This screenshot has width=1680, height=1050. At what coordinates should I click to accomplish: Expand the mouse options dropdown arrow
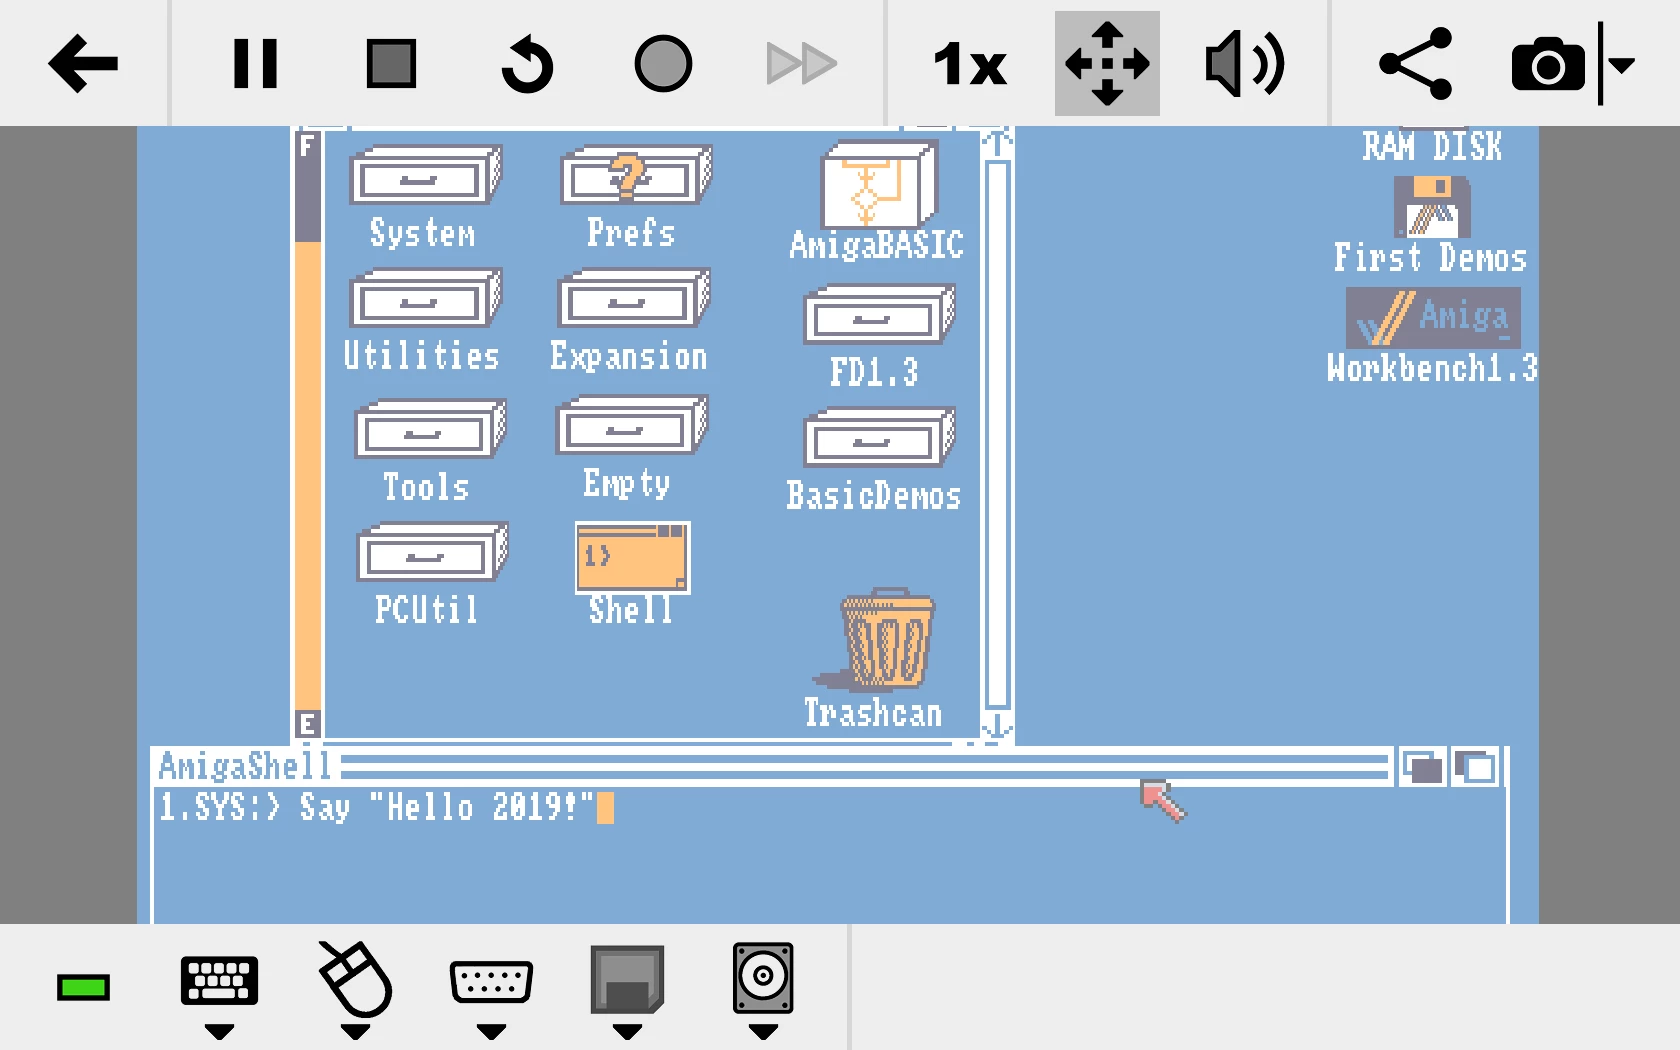[x=355, y=1032]
